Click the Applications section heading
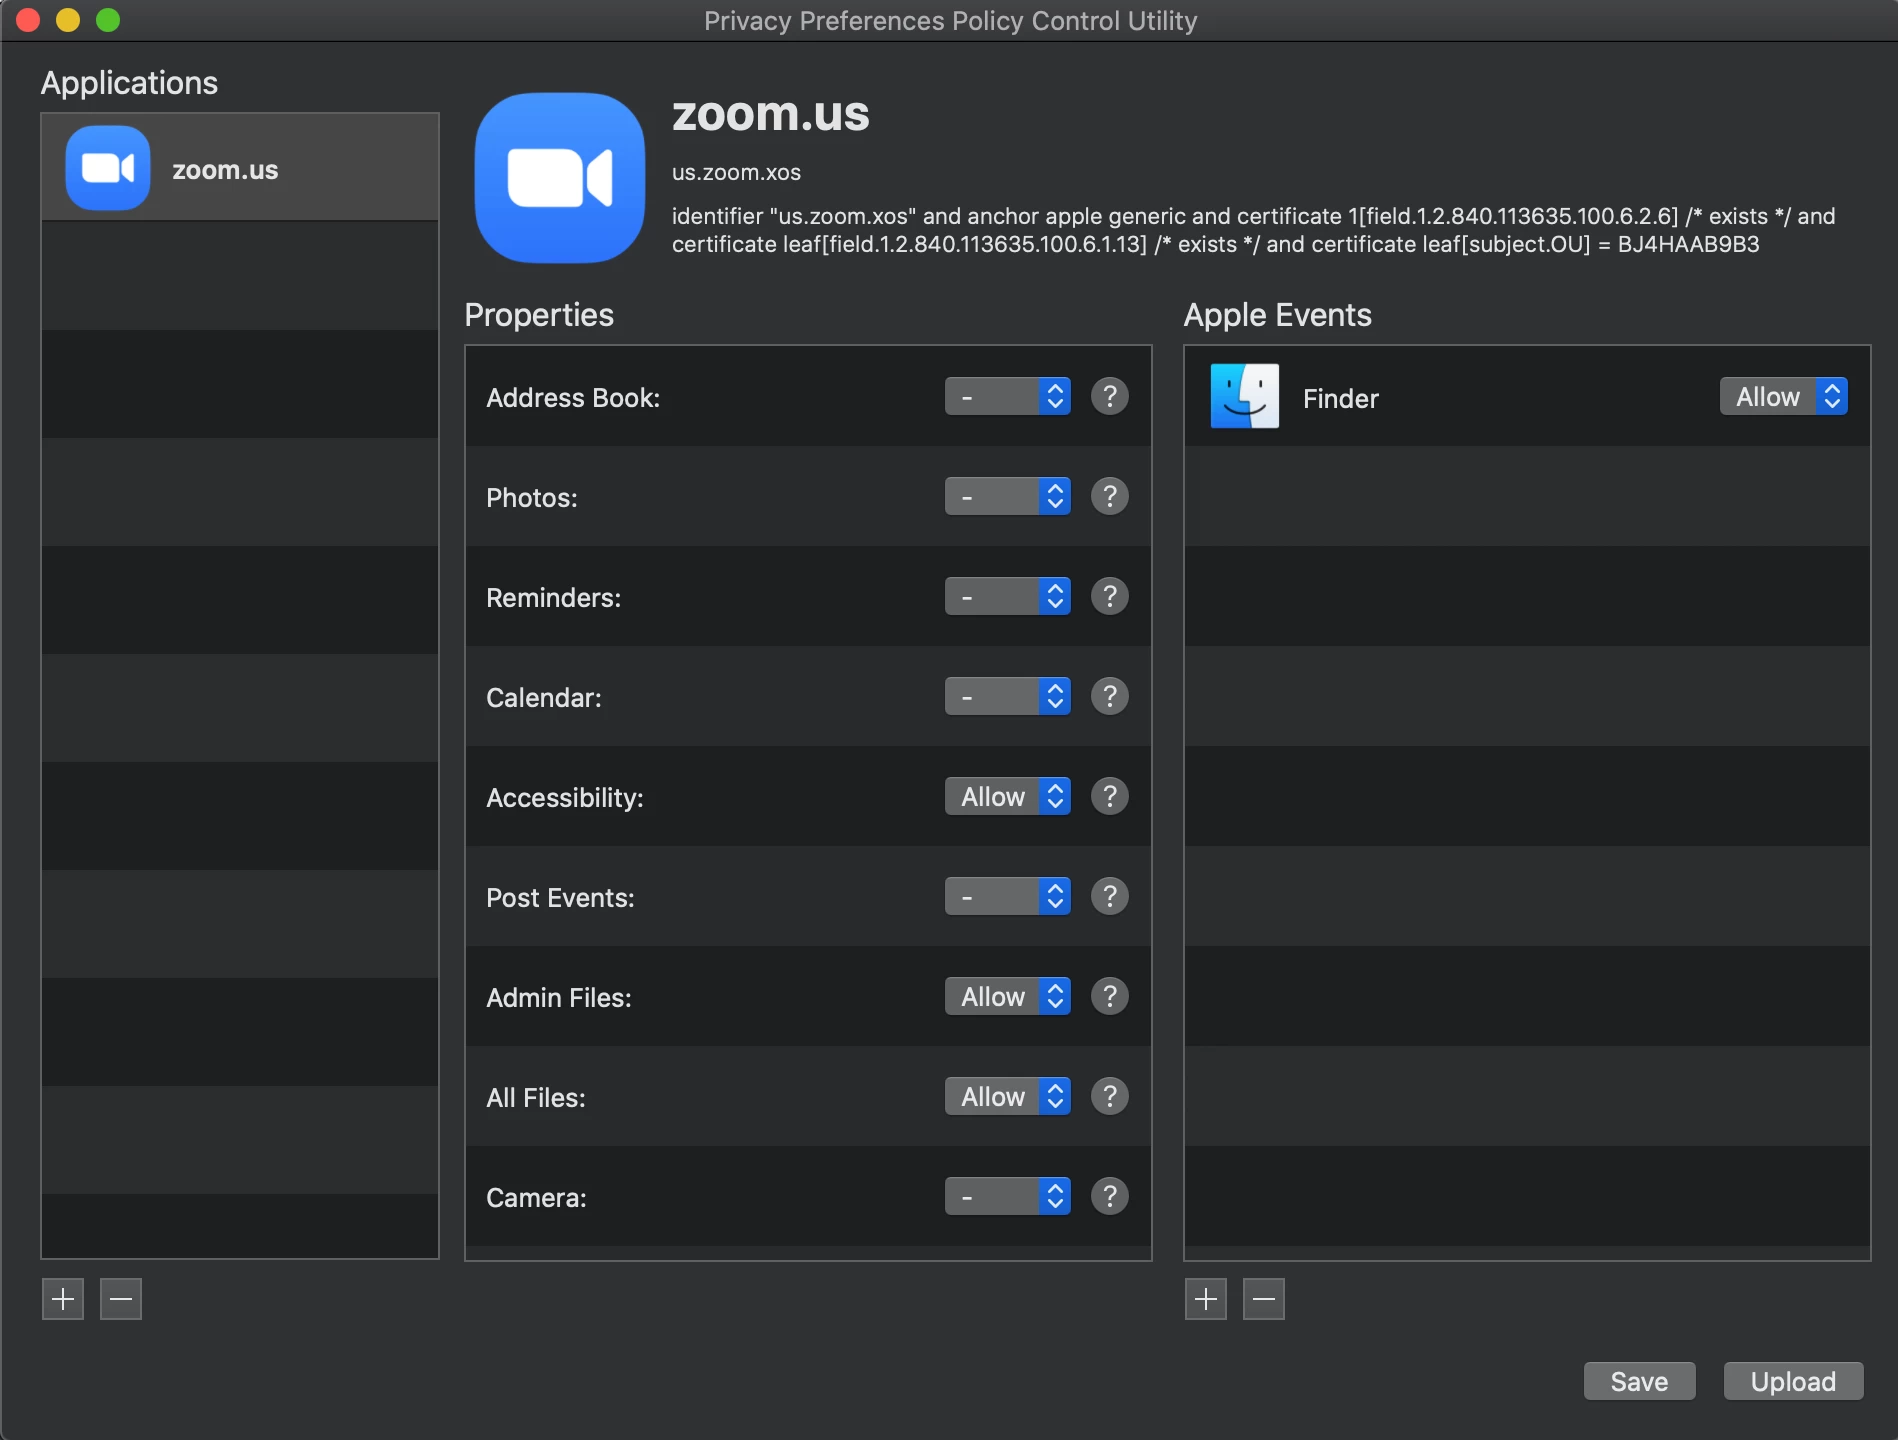 129,83
